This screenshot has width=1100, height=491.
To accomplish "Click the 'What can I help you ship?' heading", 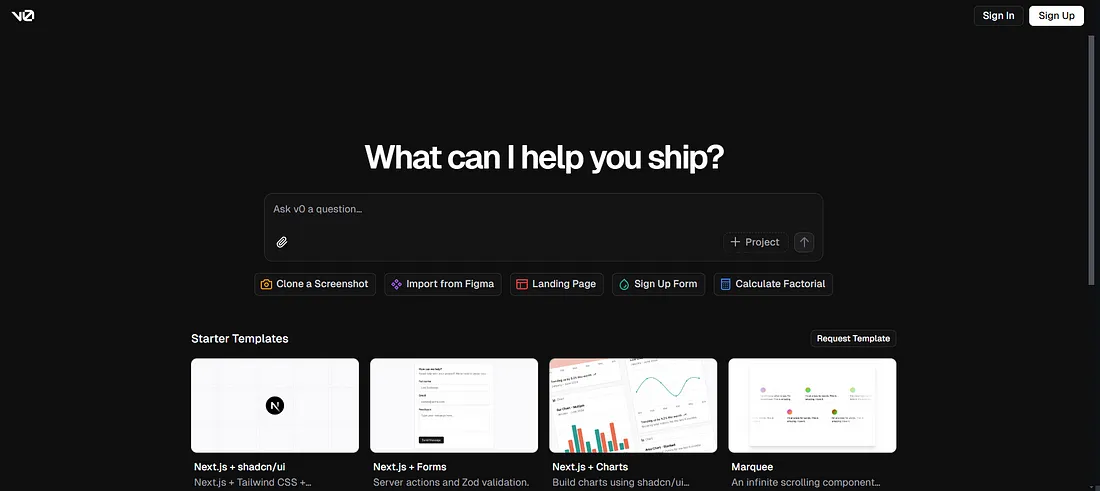I will pyautogui.click(x=544, y=157).
